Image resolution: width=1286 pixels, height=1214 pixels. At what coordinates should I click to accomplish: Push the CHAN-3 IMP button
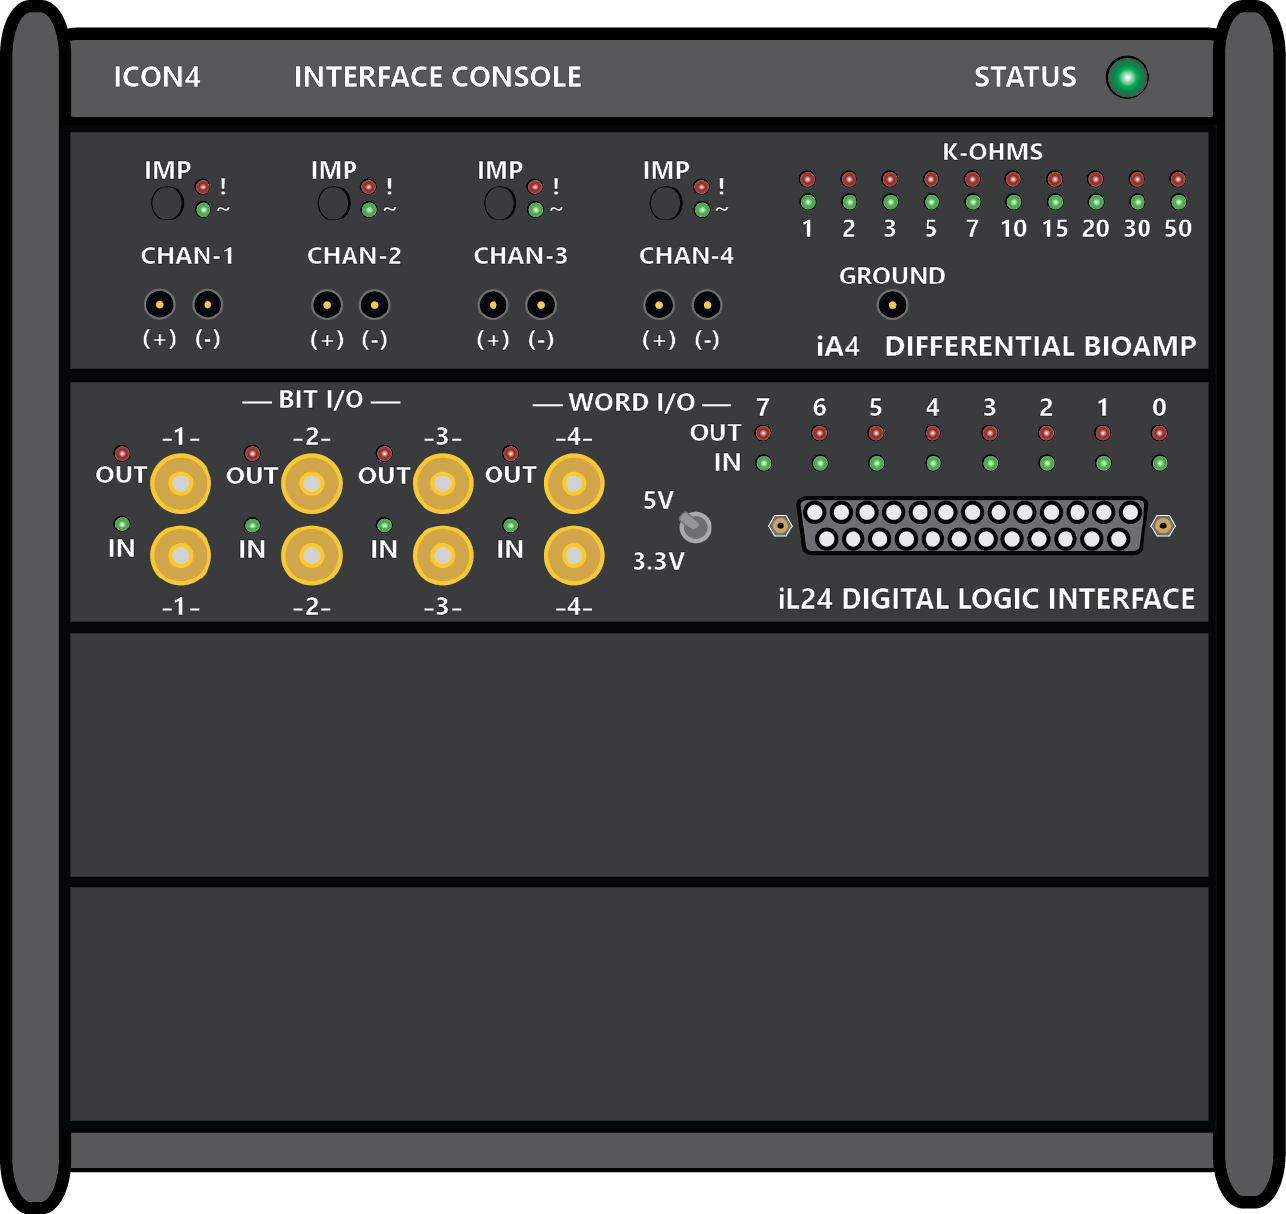(500, 203)
